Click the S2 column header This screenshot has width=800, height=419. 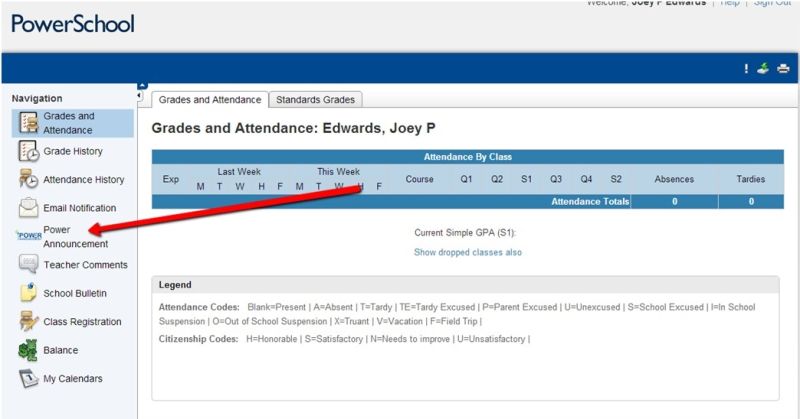click(616, 179)
